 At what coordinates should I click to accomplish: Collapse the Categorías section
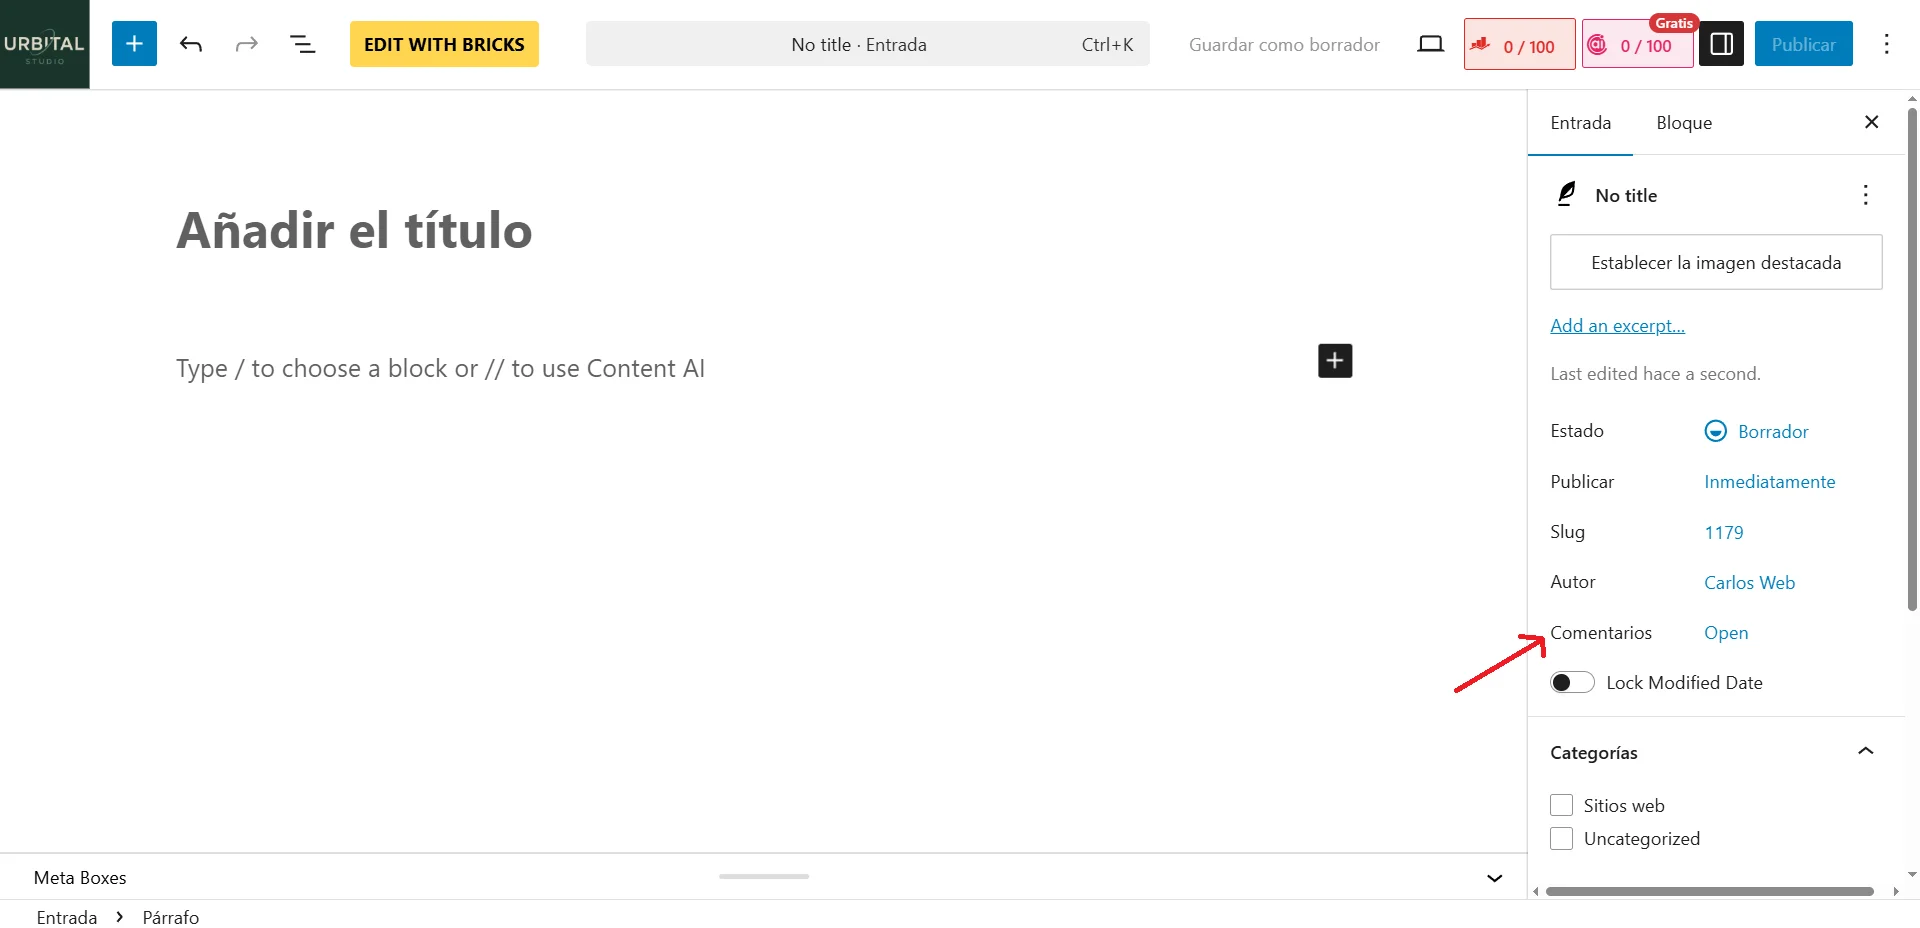click(1867, 751)
